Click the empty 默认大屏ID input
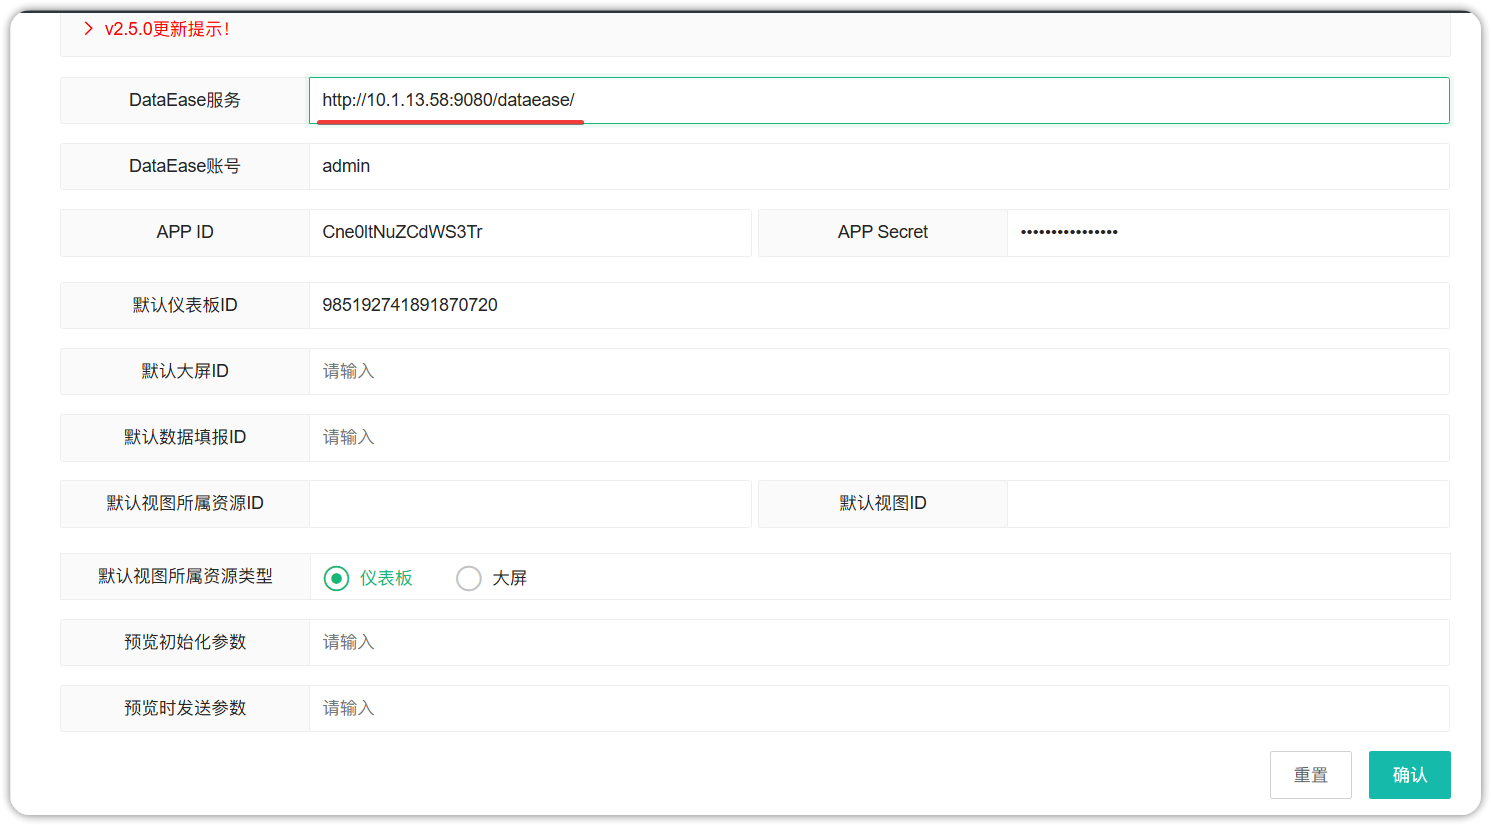Viewport: 1491px width, 825px height. [878, 371]
